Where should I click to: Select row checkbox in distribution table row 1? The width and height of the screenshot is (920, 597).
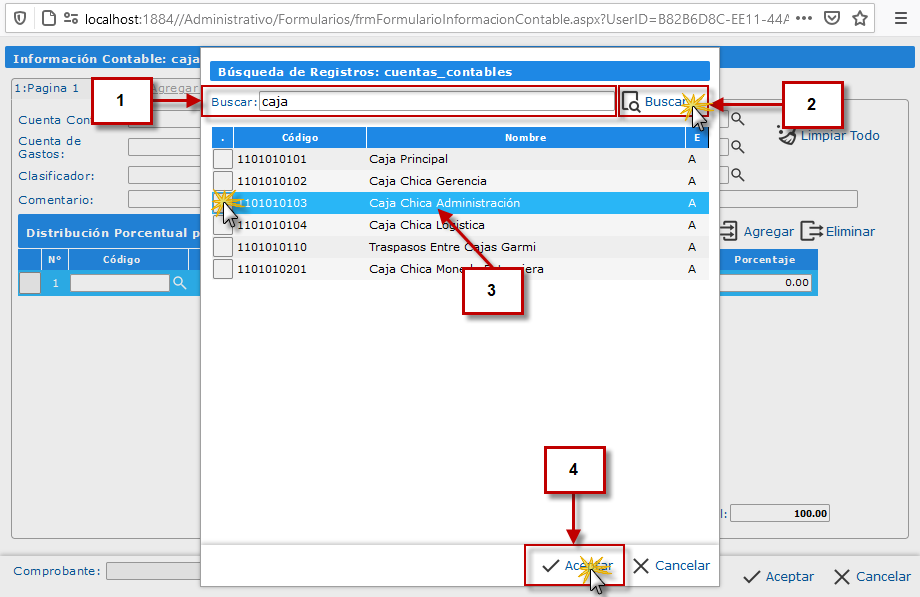[30, 283]
